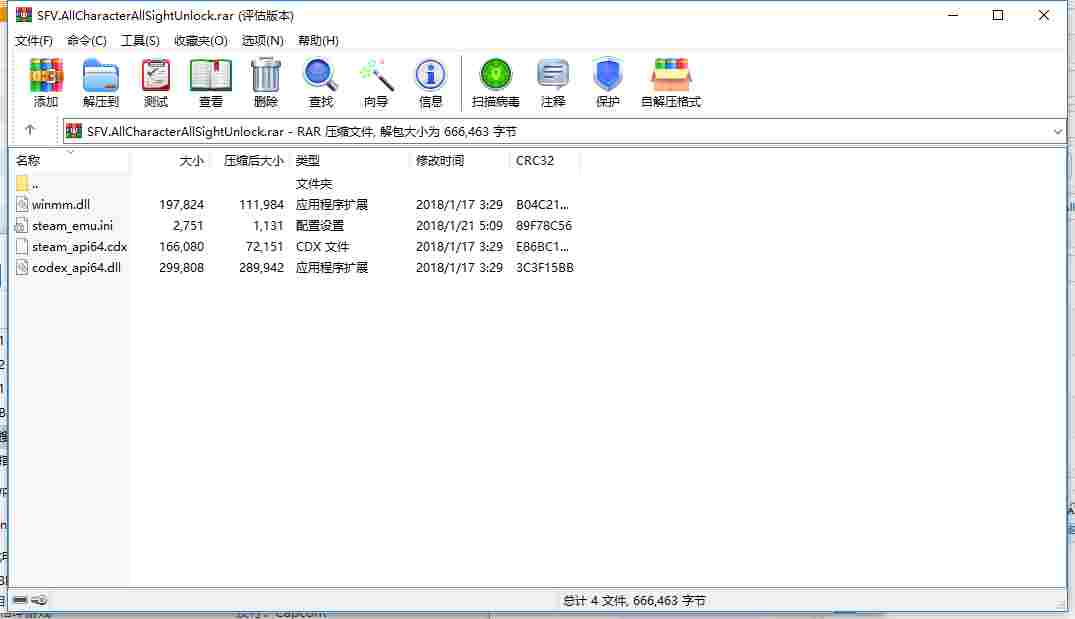The image size is (1075, 619).
Task: Open the 选项(N) menu
Action: click(x=263, y=40)
